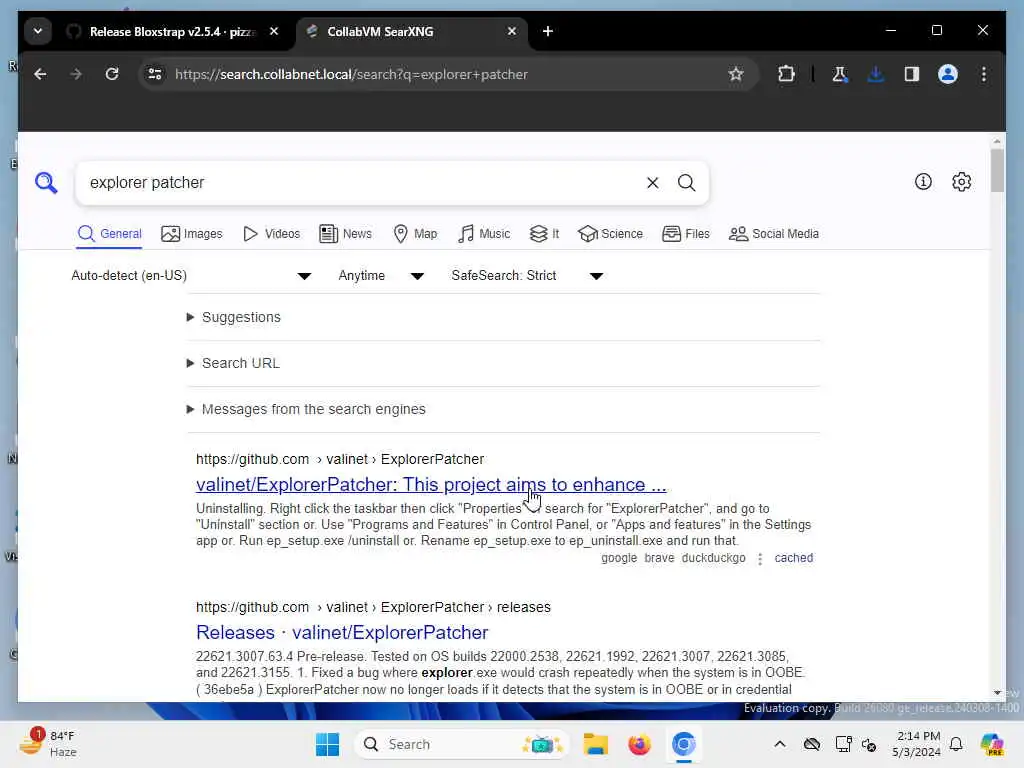The image size is (1024, 768).
Task: Select the Music search category
Action: coord(483,234)
